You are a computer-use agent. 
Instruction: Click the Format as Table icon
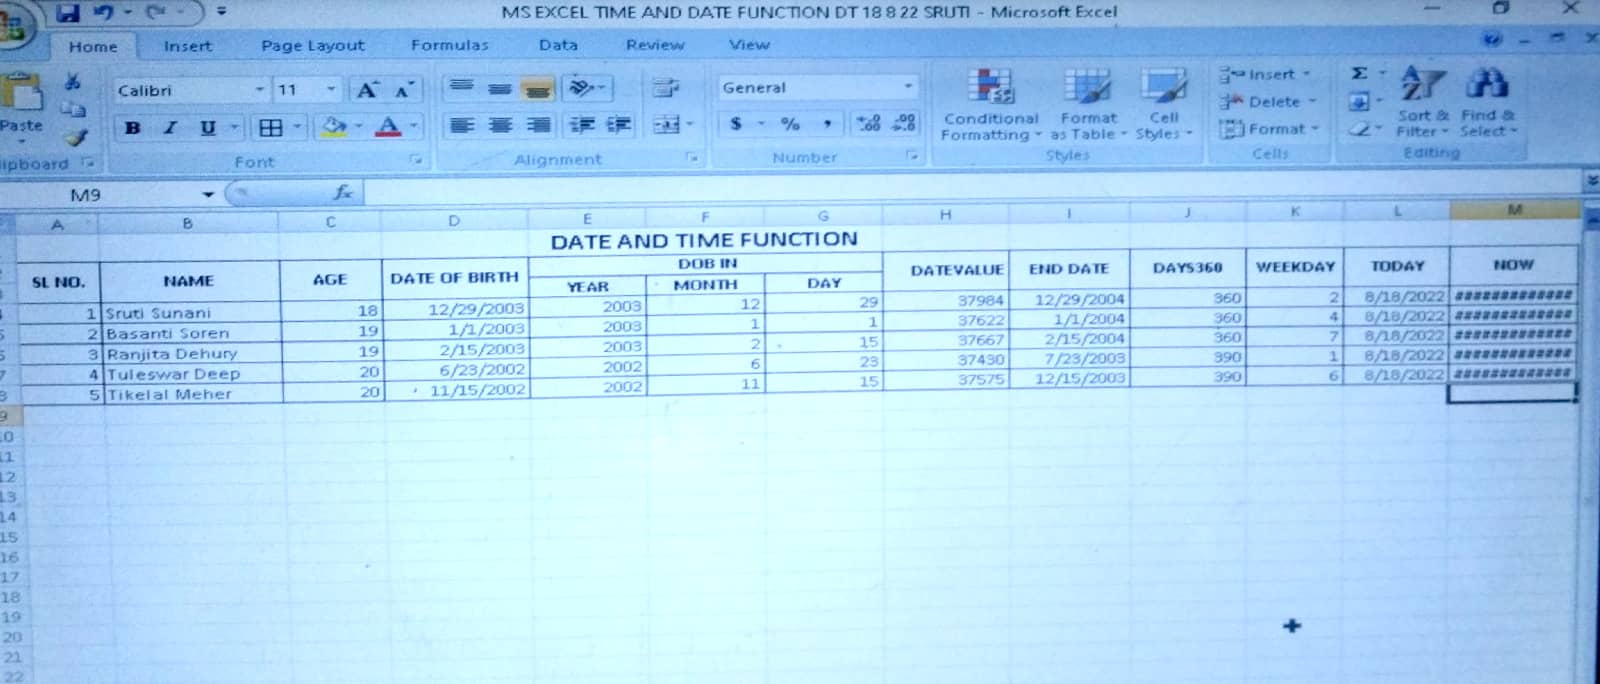pos(1087,88)
